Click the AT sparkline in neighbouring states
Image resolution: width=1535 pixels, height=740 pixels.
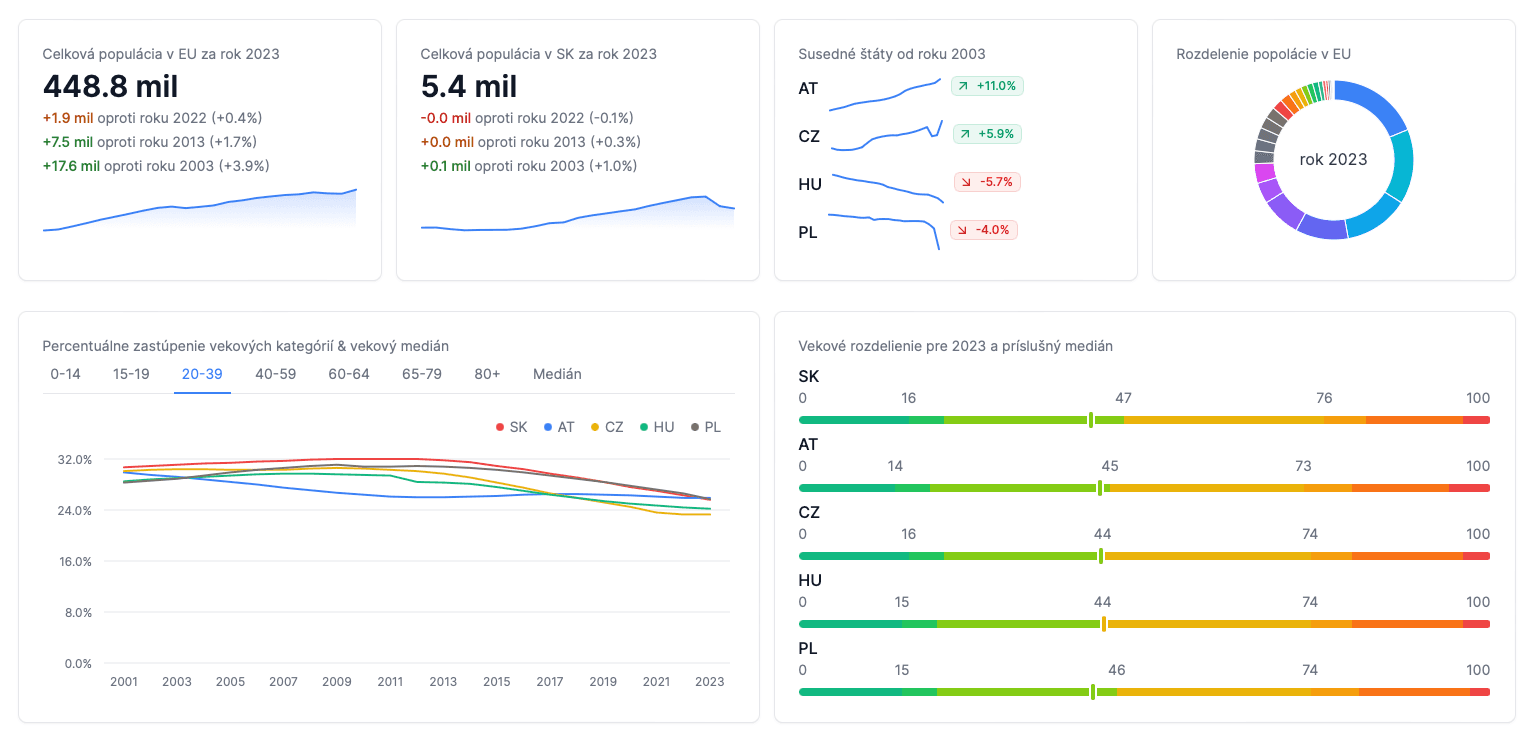(885, 96)
